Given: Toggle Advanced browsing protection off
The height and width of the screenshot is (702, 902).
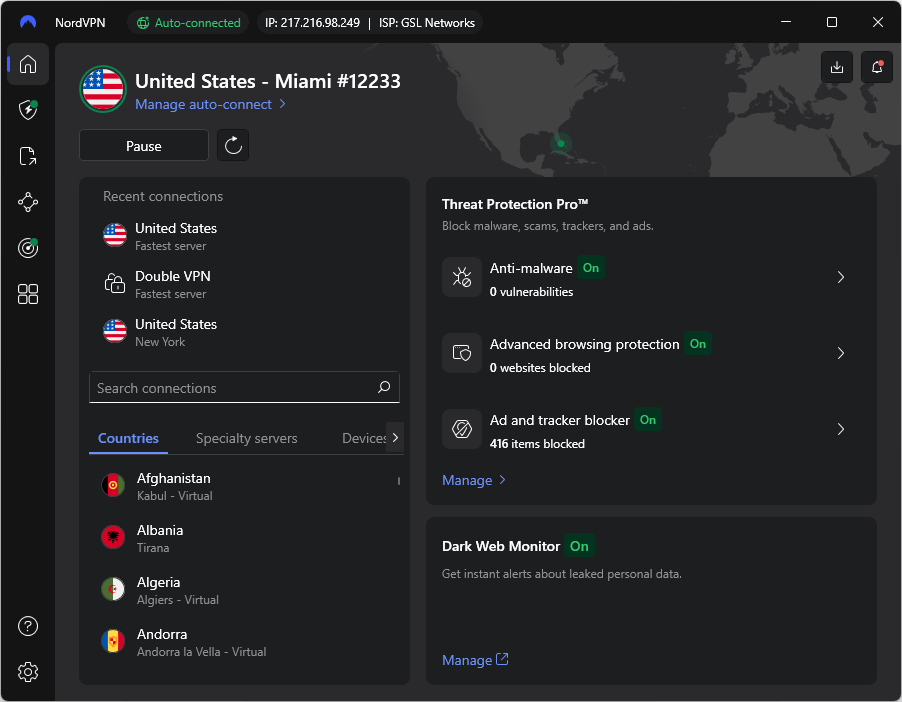Looking at the screenshot, I should point(698,344).
